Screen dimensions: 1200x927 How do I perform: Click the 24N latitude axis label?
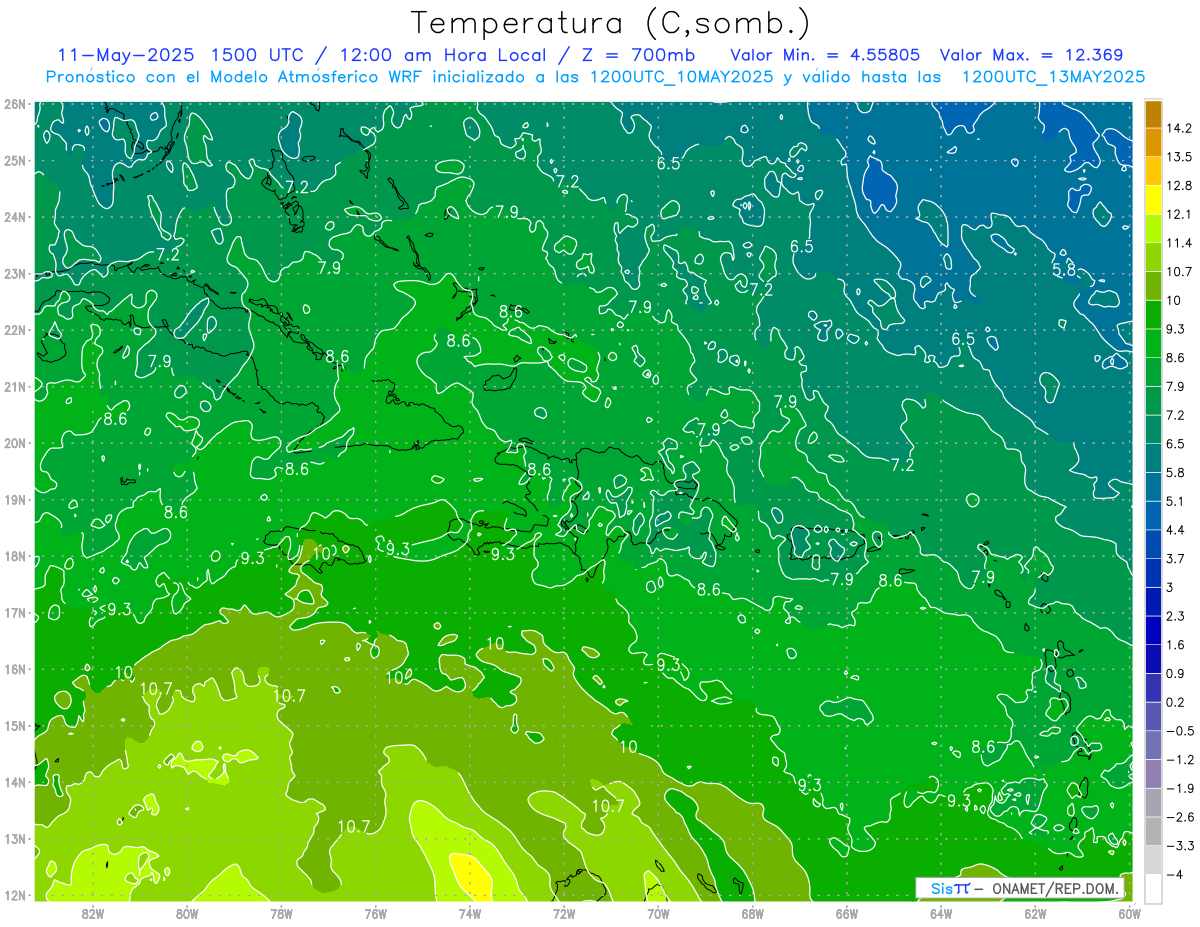pyautogui.click(x=14, y=217)
